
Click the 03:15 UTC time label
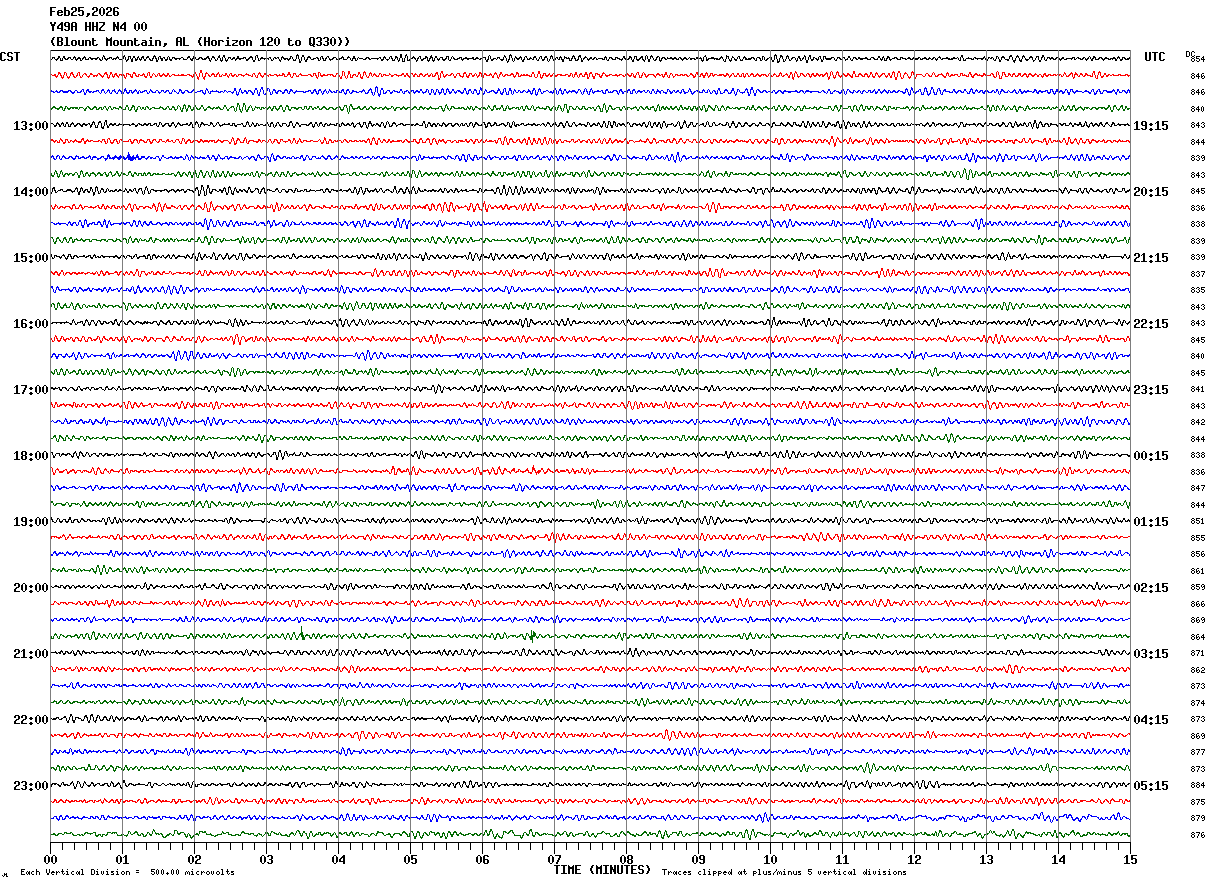(1151, 654)
